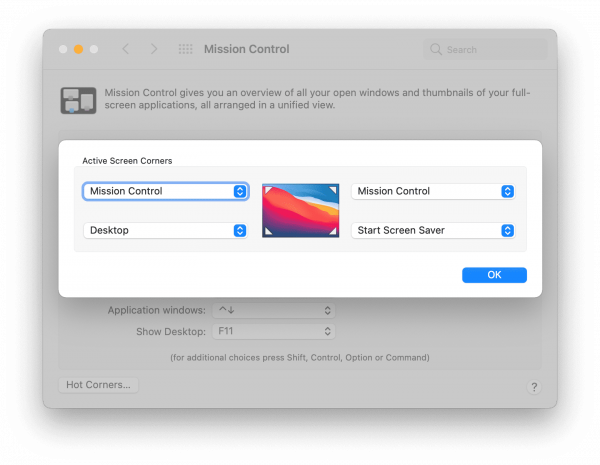Click the magnifier icon in Search
Screen dimensions: 600x465
[436, 49]
